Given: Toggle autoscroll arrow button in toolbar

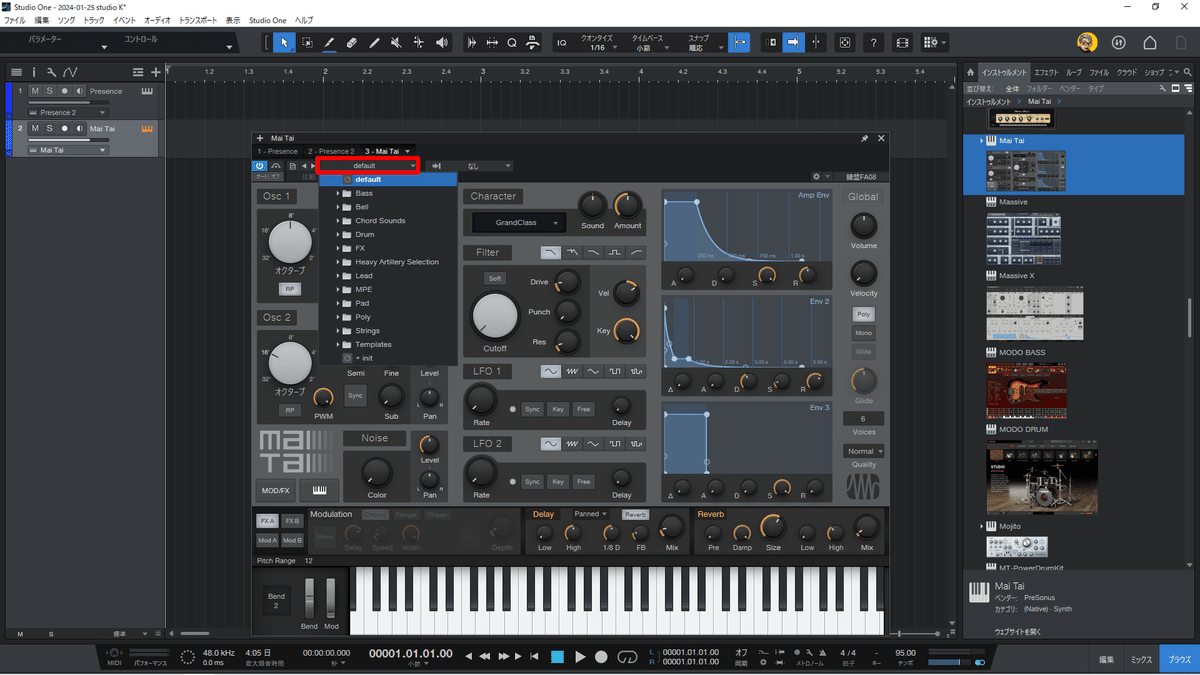Looking at the screenshot, I should click(793, 43).
